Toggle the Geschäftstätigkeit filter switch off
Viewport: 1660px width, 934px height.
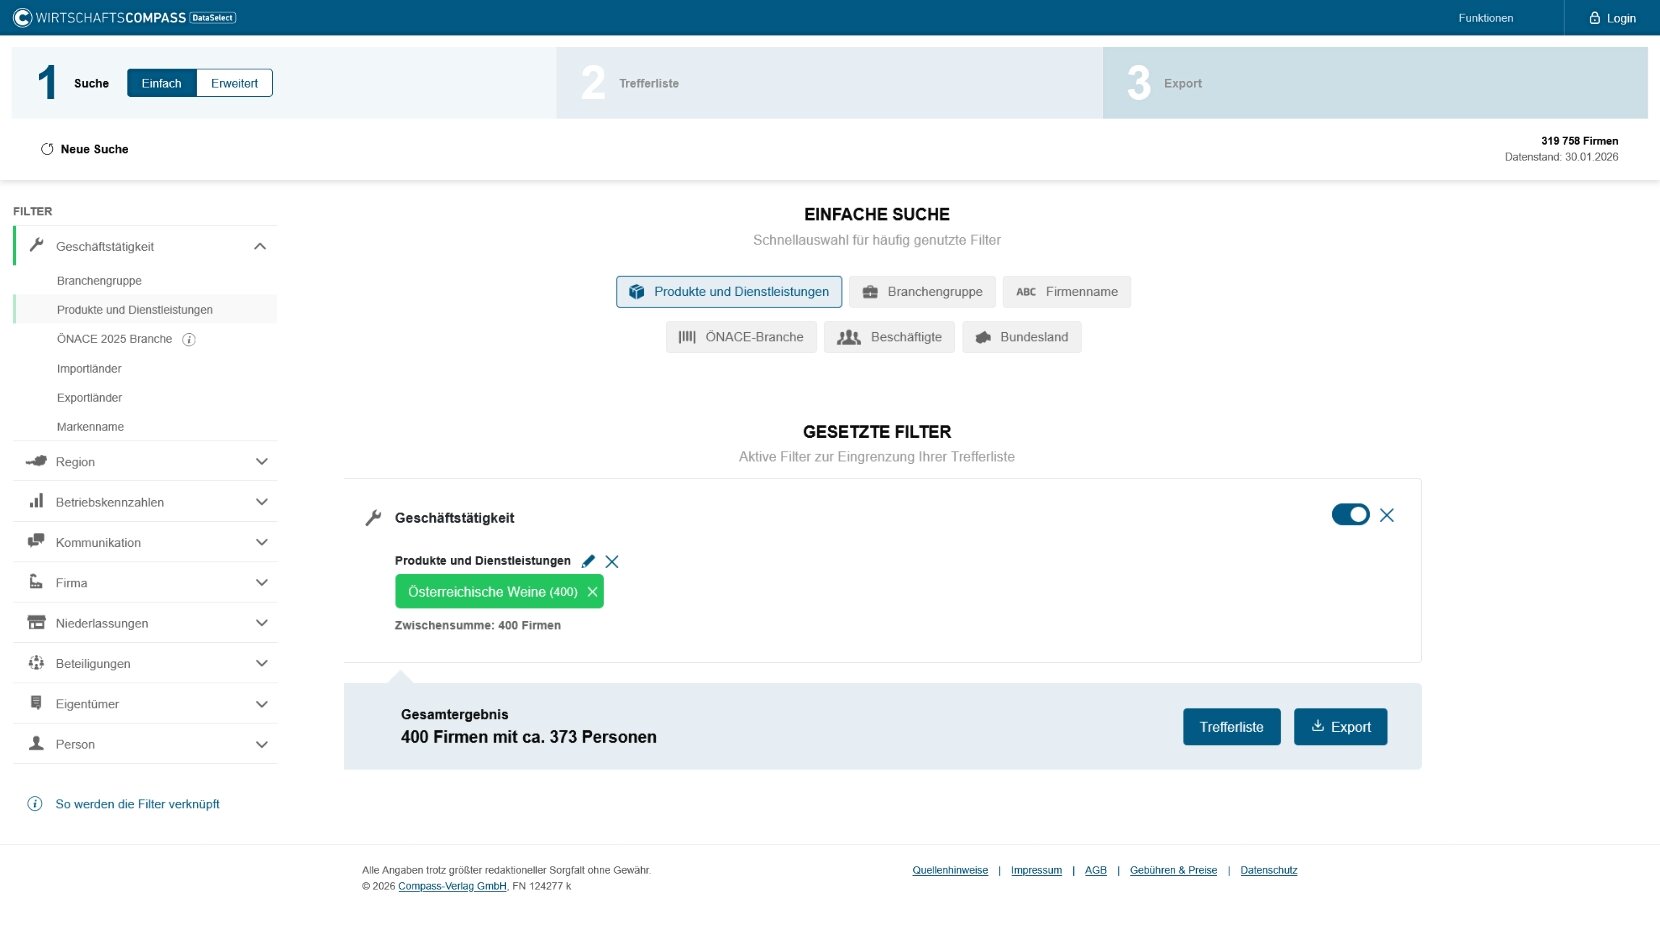point(1350,515)
